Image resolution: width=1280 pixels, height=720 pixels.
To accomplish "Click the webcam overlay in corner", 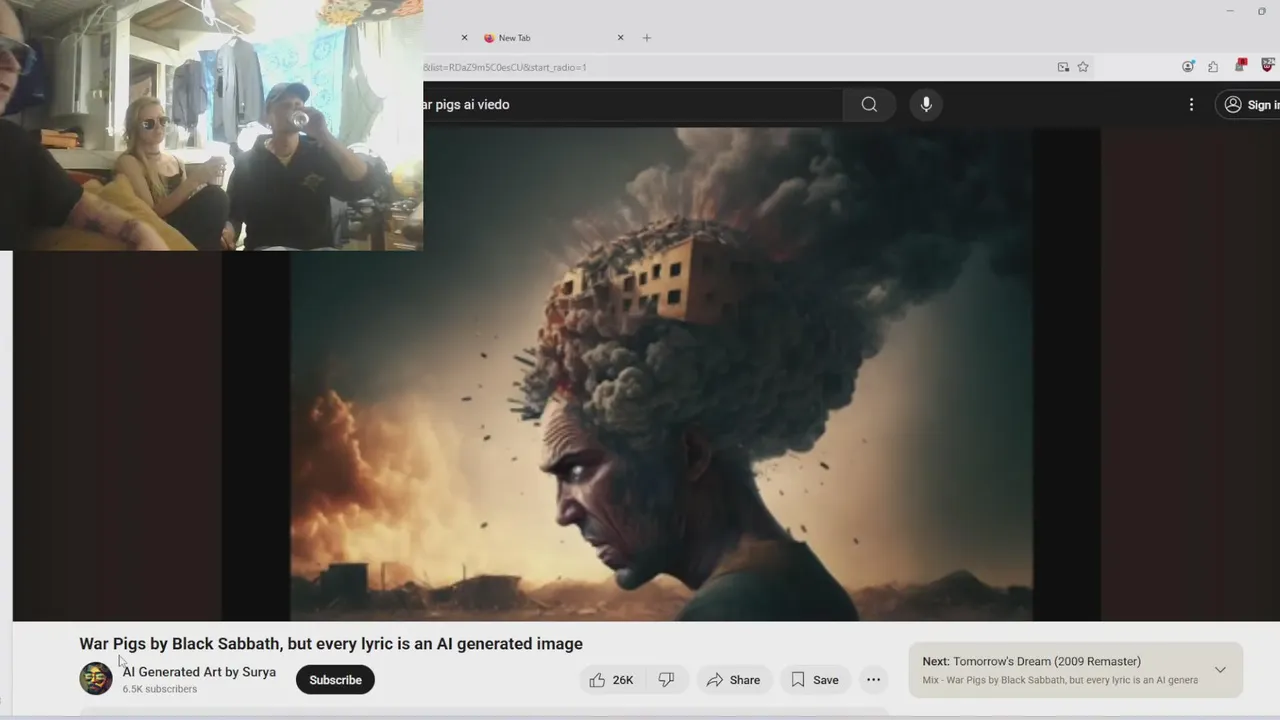I will coord(211,125).
